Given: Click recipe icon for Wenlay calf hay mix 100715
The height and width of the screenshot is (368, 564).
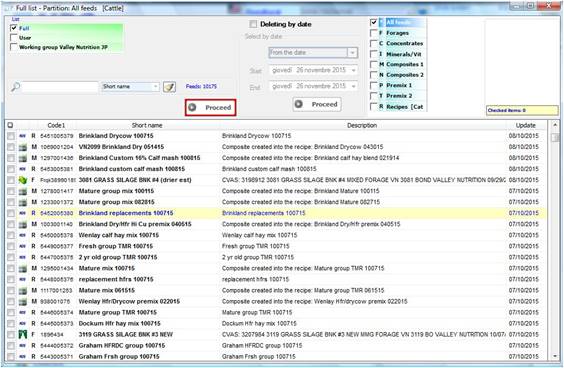Looking at the screenshot, I should click(x=23, y=235).
